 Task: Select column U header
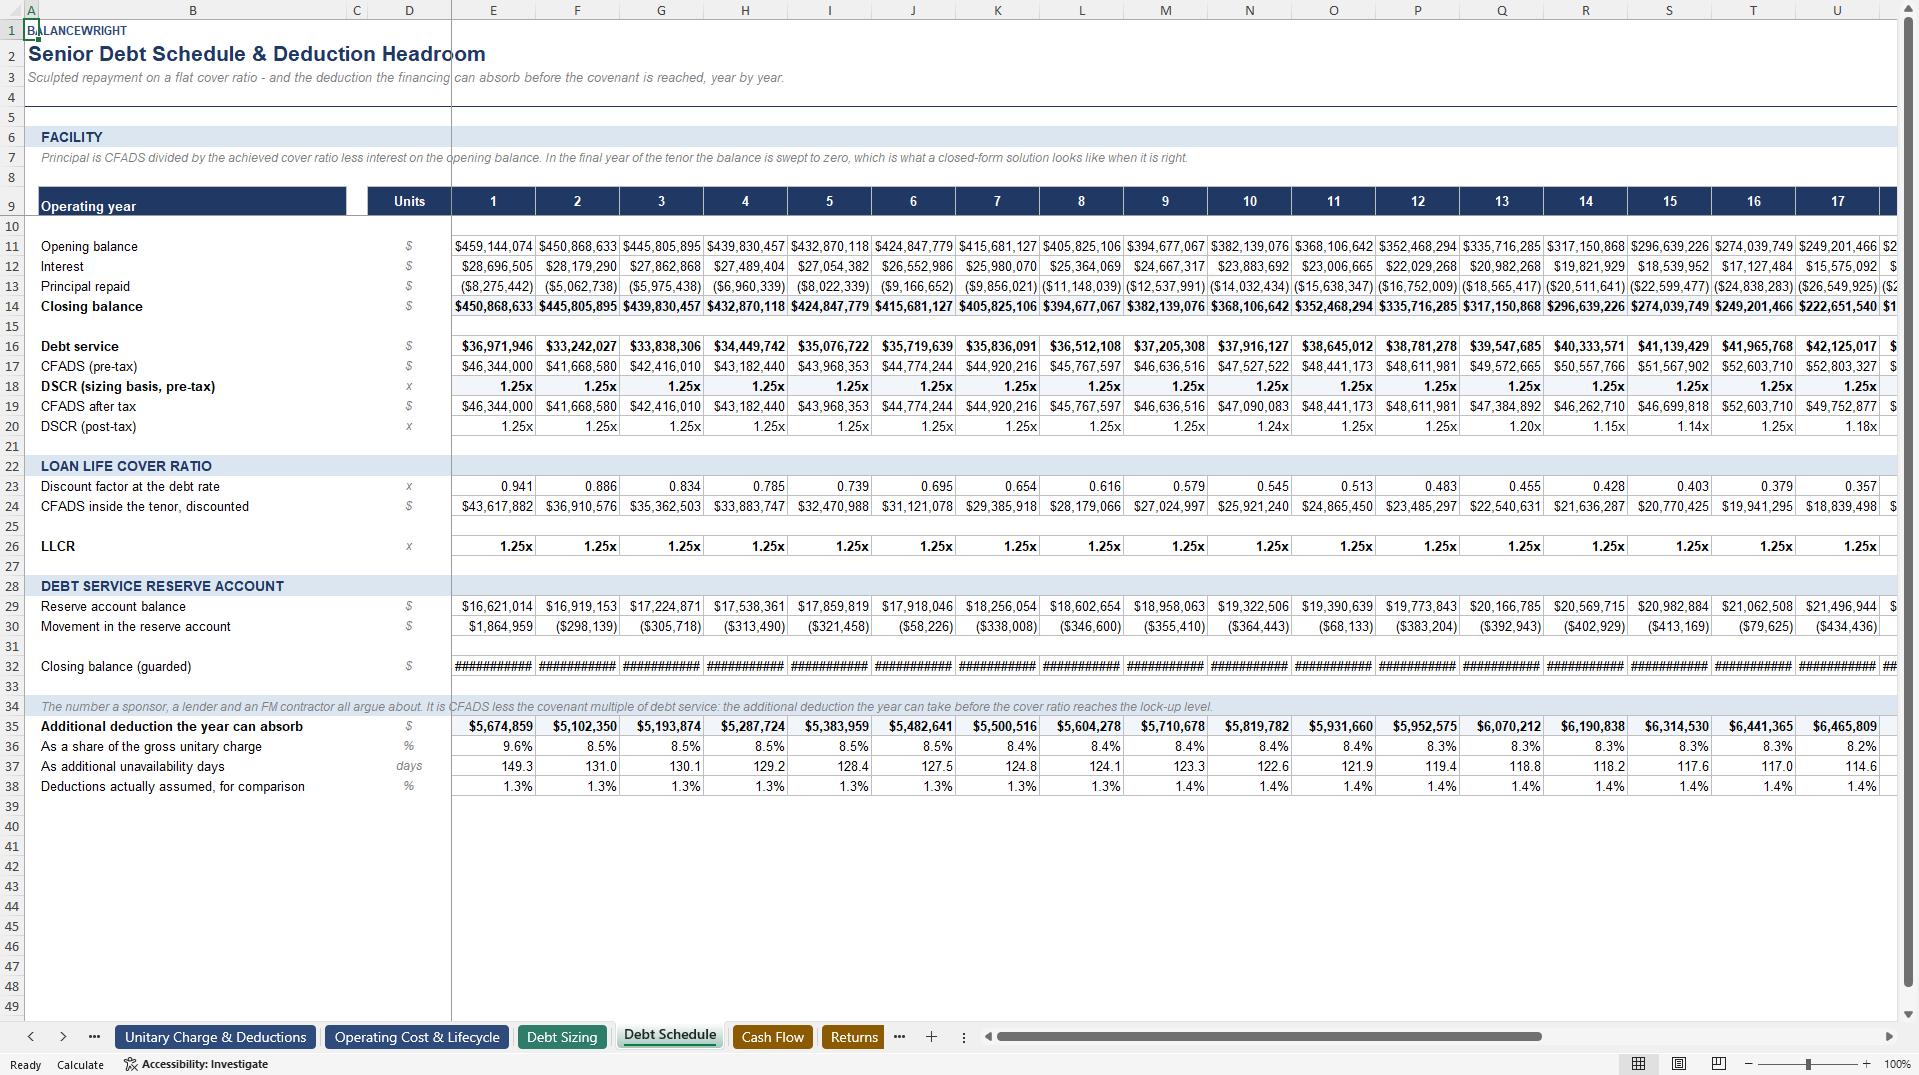pyautogui.click(x=1837, y=10)
